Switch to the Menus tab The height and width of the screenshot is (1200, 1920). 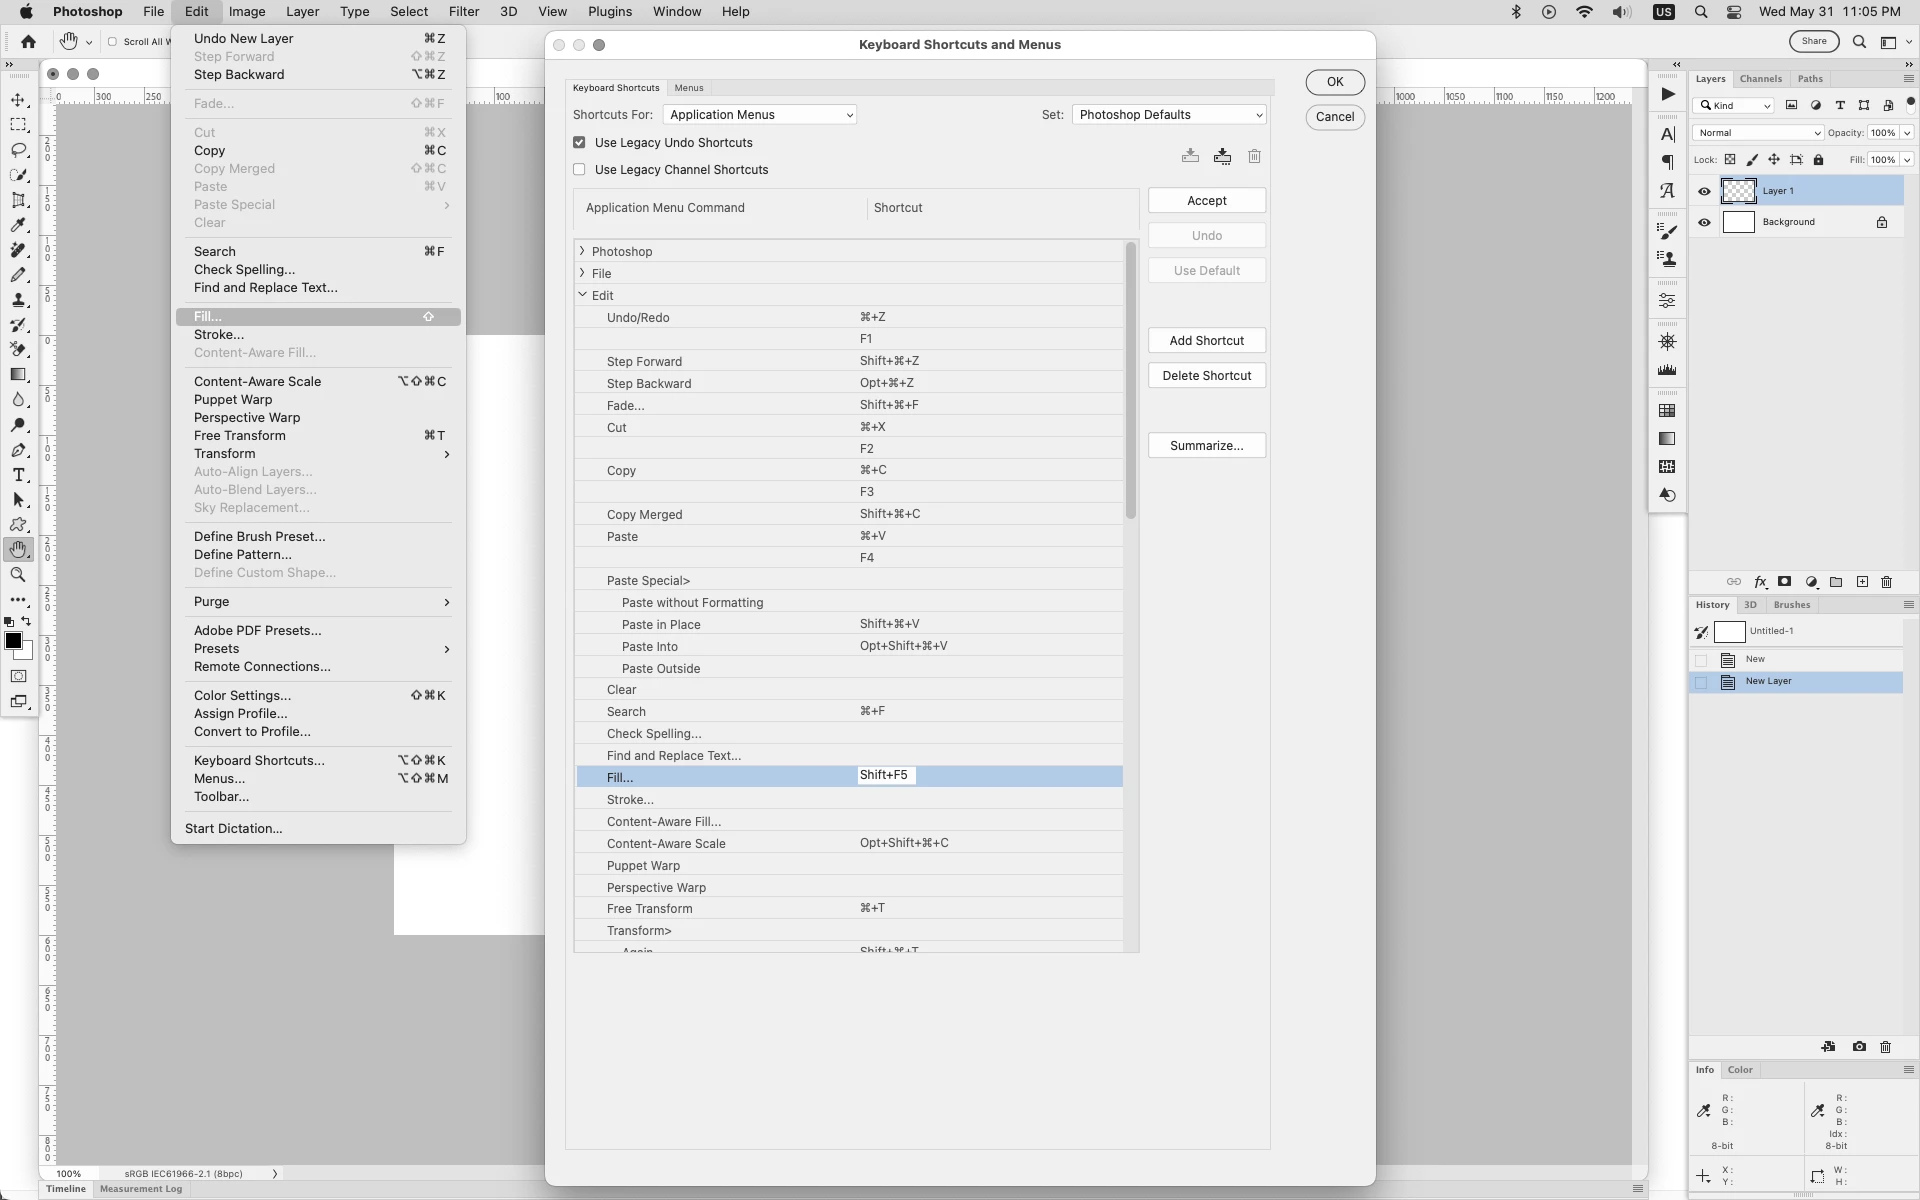tap(688, 88)
